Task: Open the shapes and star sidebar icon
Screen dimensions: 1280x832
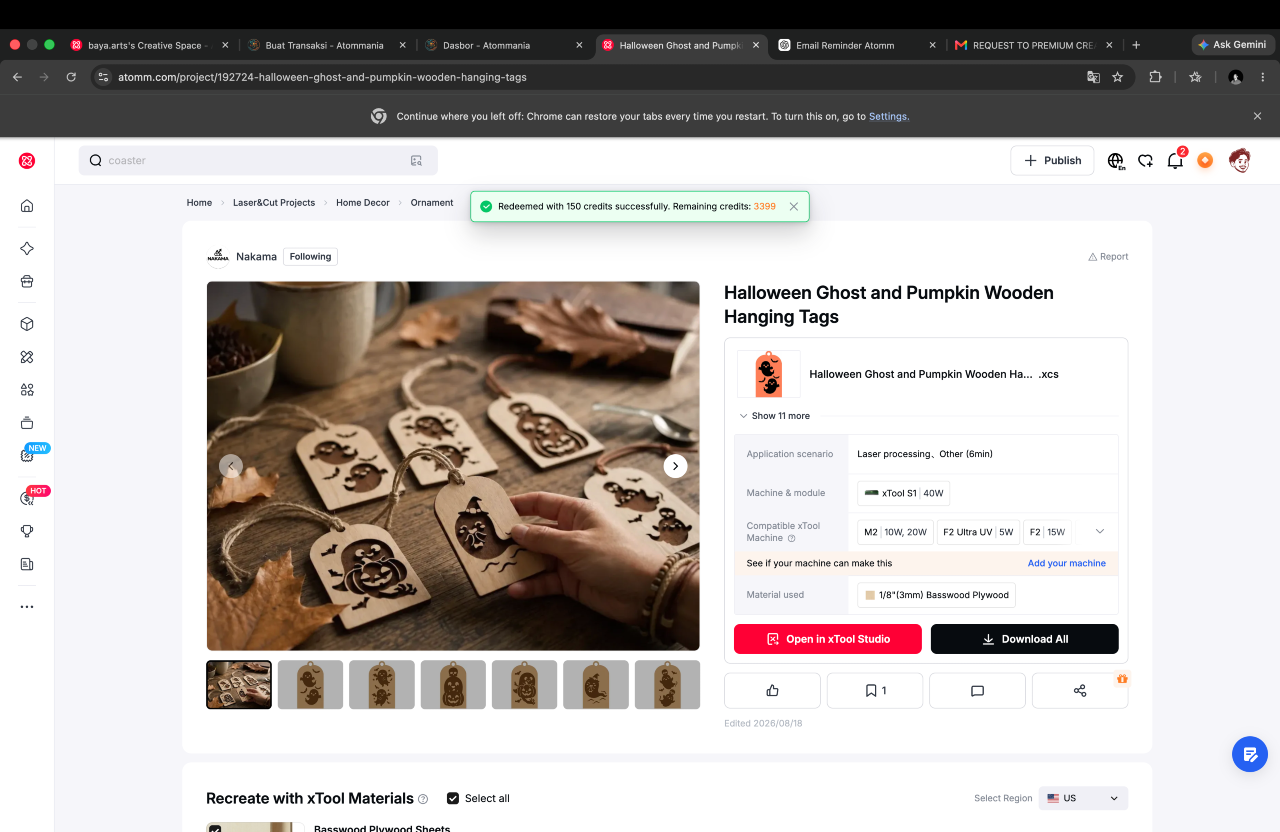Action: (x=27, y=390)
